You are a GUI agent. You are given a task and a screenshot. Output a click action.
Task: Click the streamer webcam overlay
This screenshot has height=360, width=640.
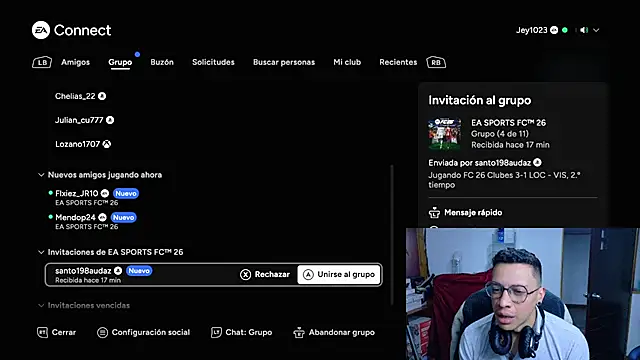click(523, 294)
